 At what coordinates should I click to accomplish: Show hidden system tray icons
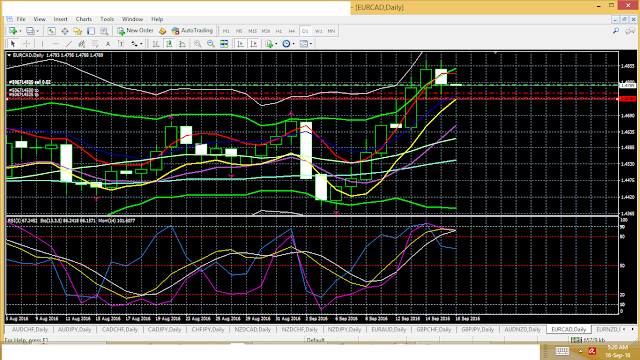580,351
